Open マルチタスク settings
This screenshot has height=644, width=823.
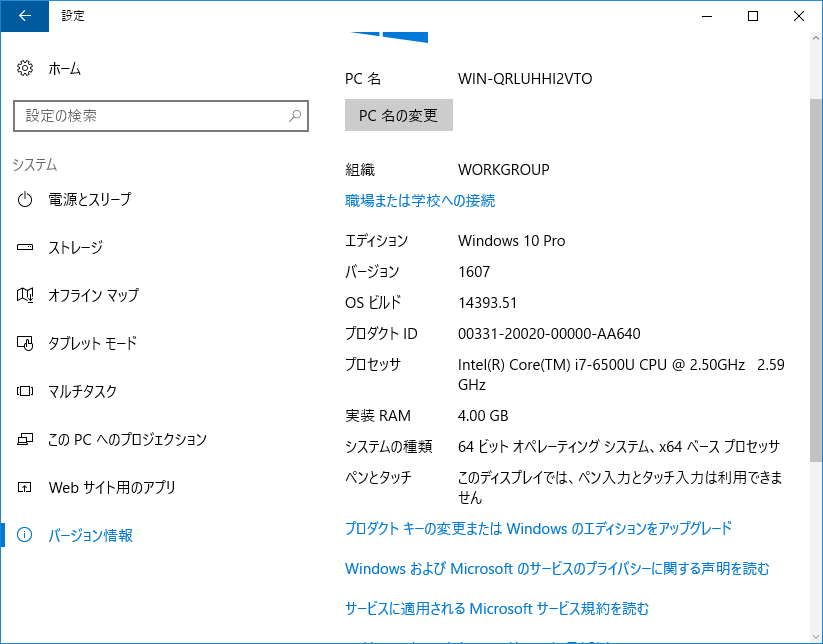tap(82, 391)
